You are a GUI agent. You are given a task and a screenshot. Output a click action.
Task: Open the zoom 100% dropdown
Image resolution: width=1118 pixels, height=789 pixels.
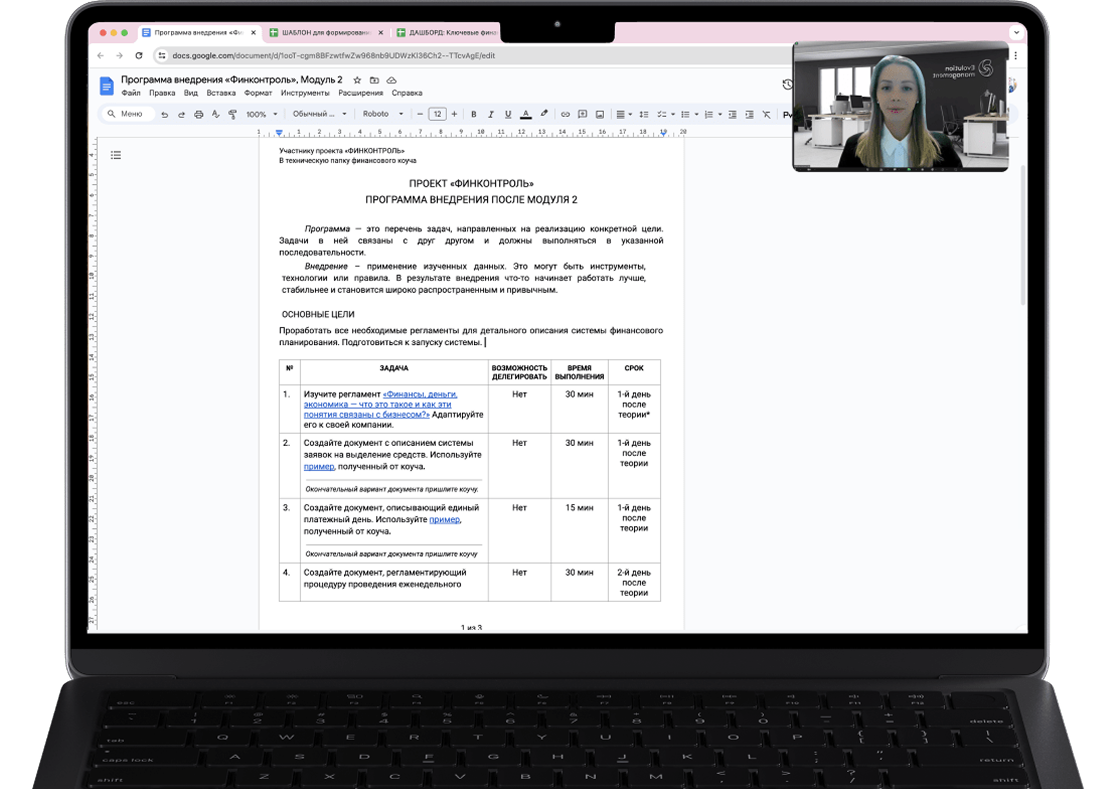pos(262,114)
